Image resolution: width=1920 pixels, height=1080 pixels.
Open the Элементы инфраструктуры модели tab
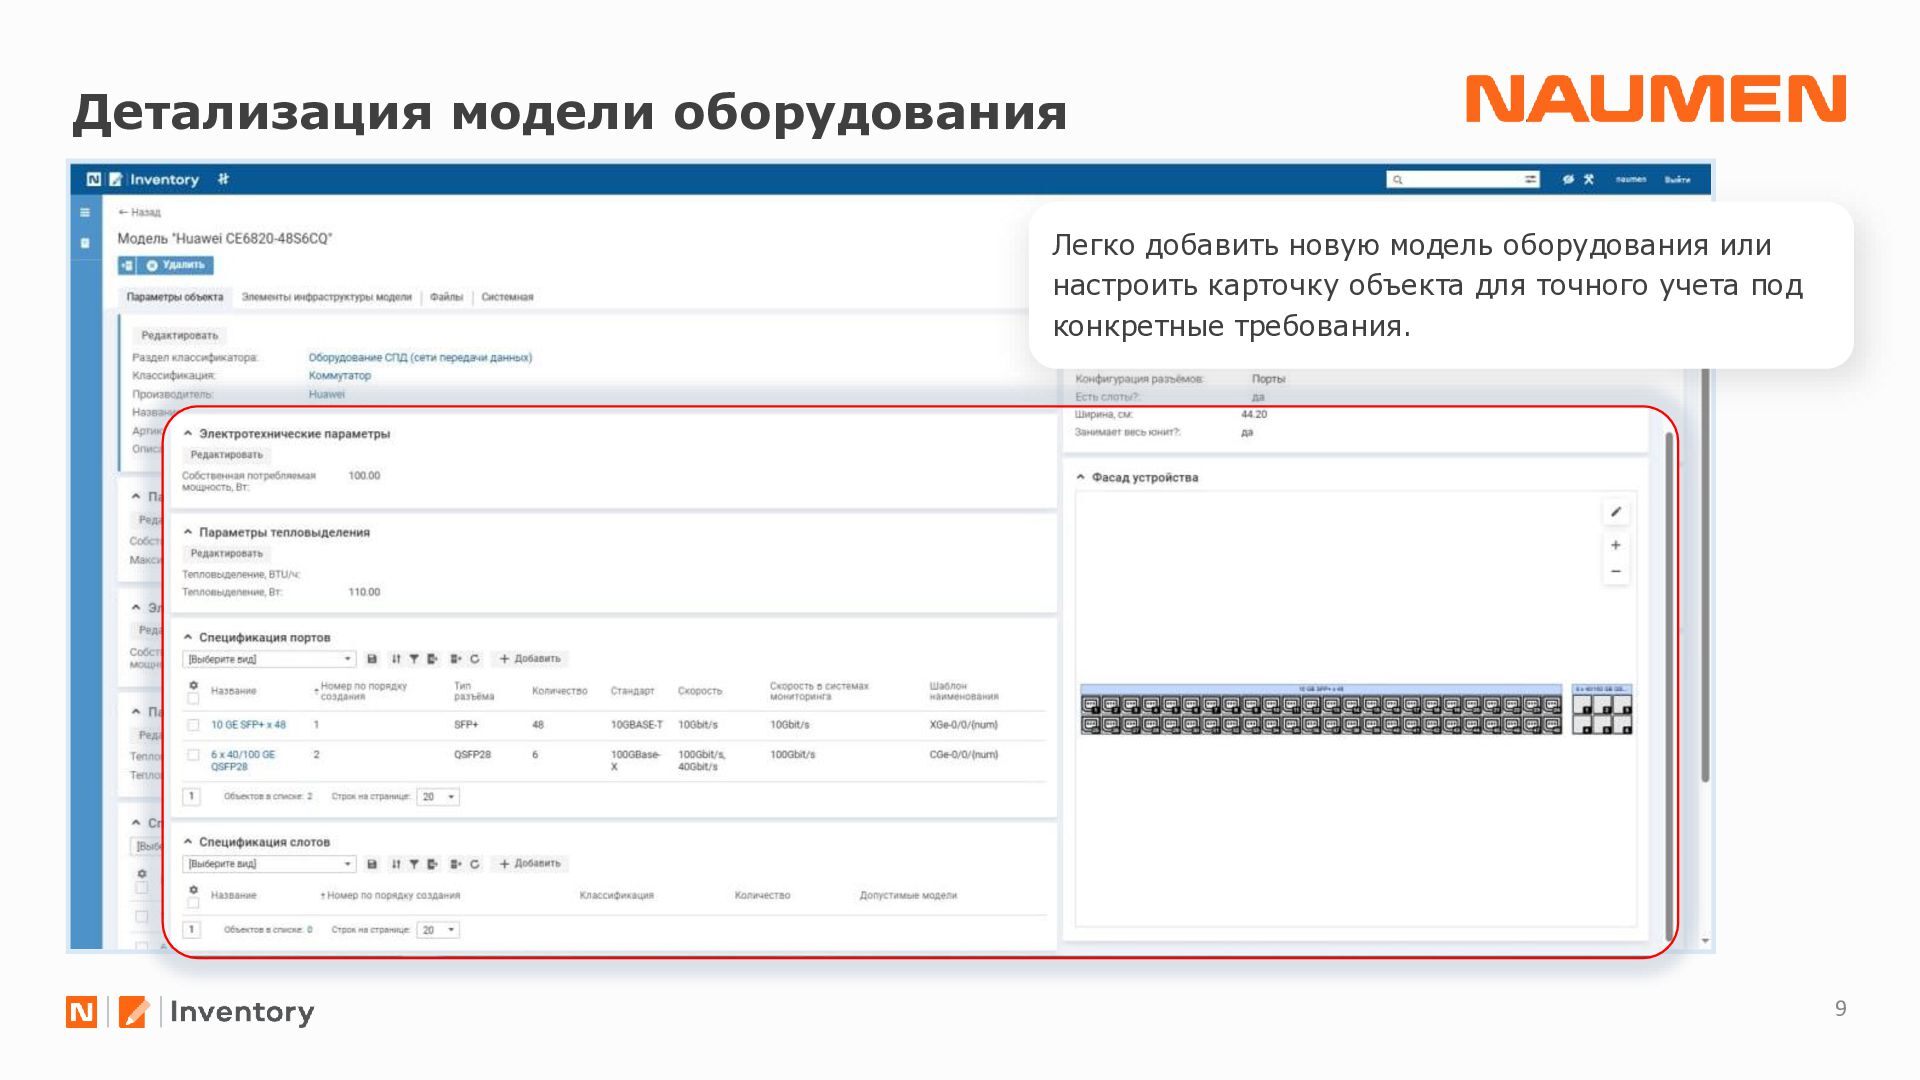326,297
